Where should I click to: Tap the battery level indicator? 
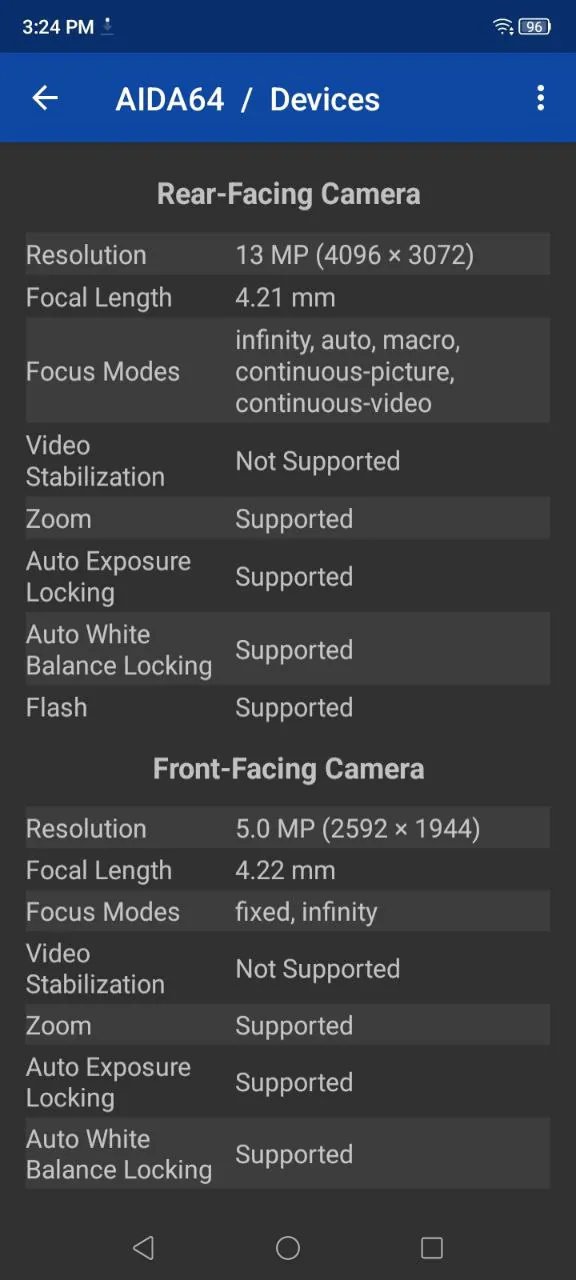point(535,27)
